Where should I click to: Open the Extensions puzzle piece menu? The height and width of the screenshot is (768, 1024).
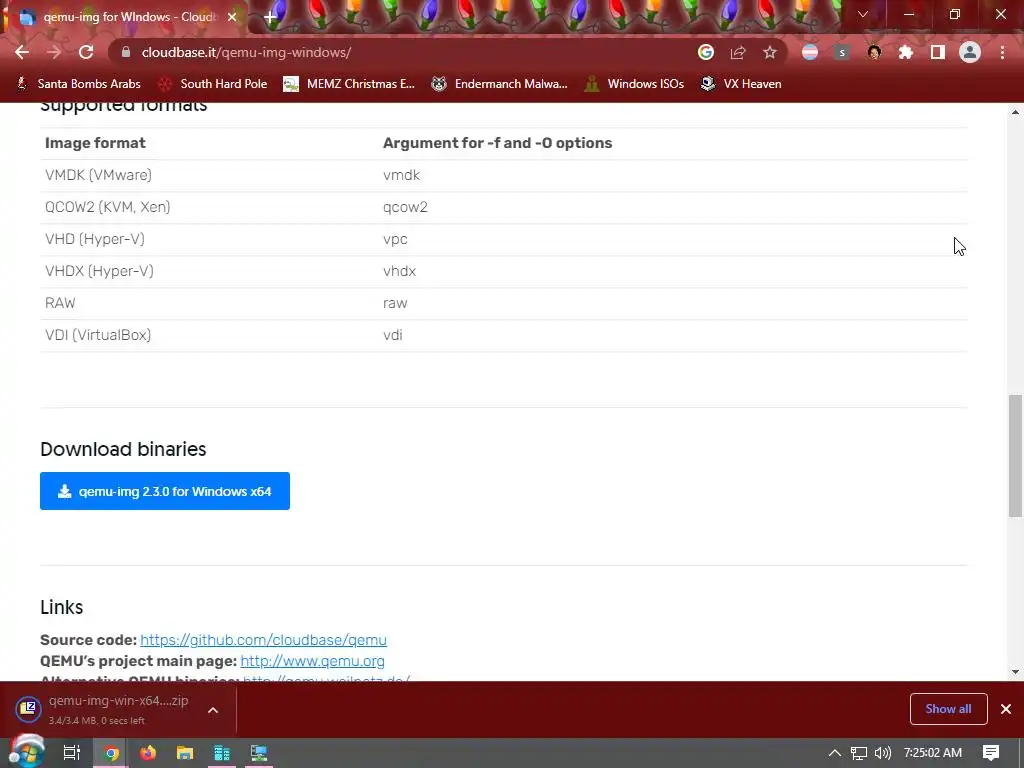coord(906,52)
